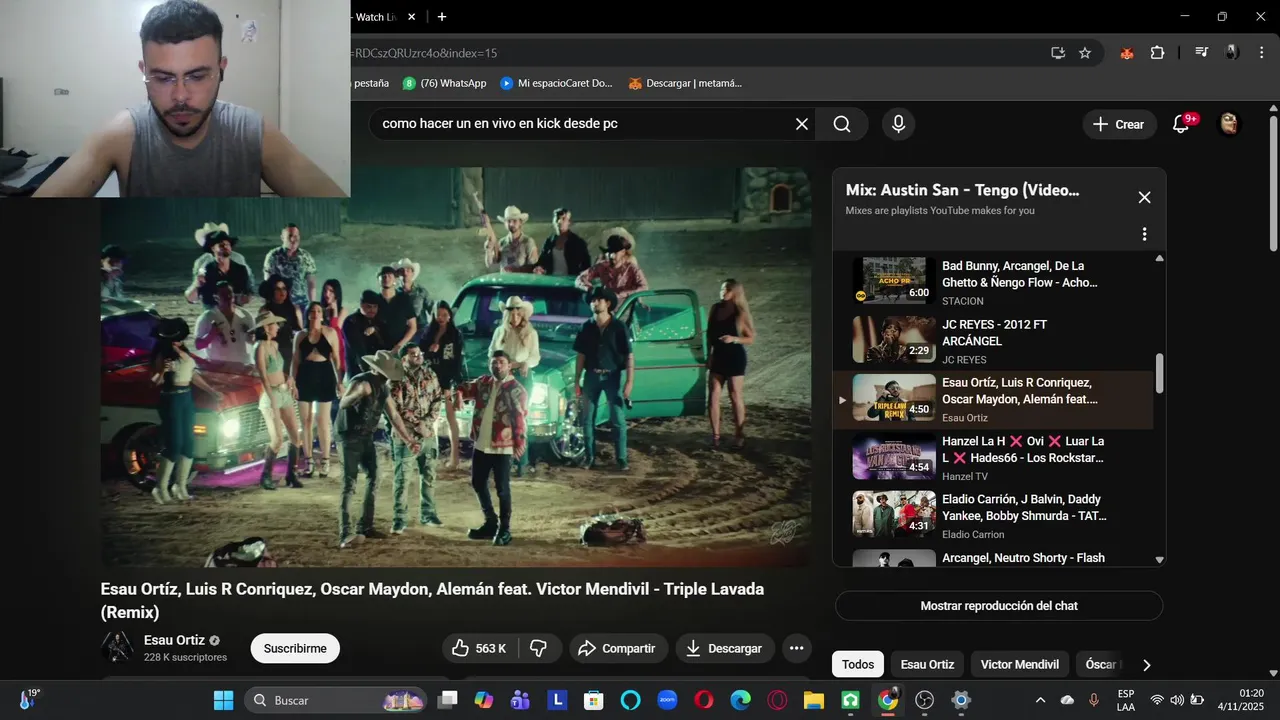
Task: Open the (76) WhatsApp bookmark
Action: [445, 83]
